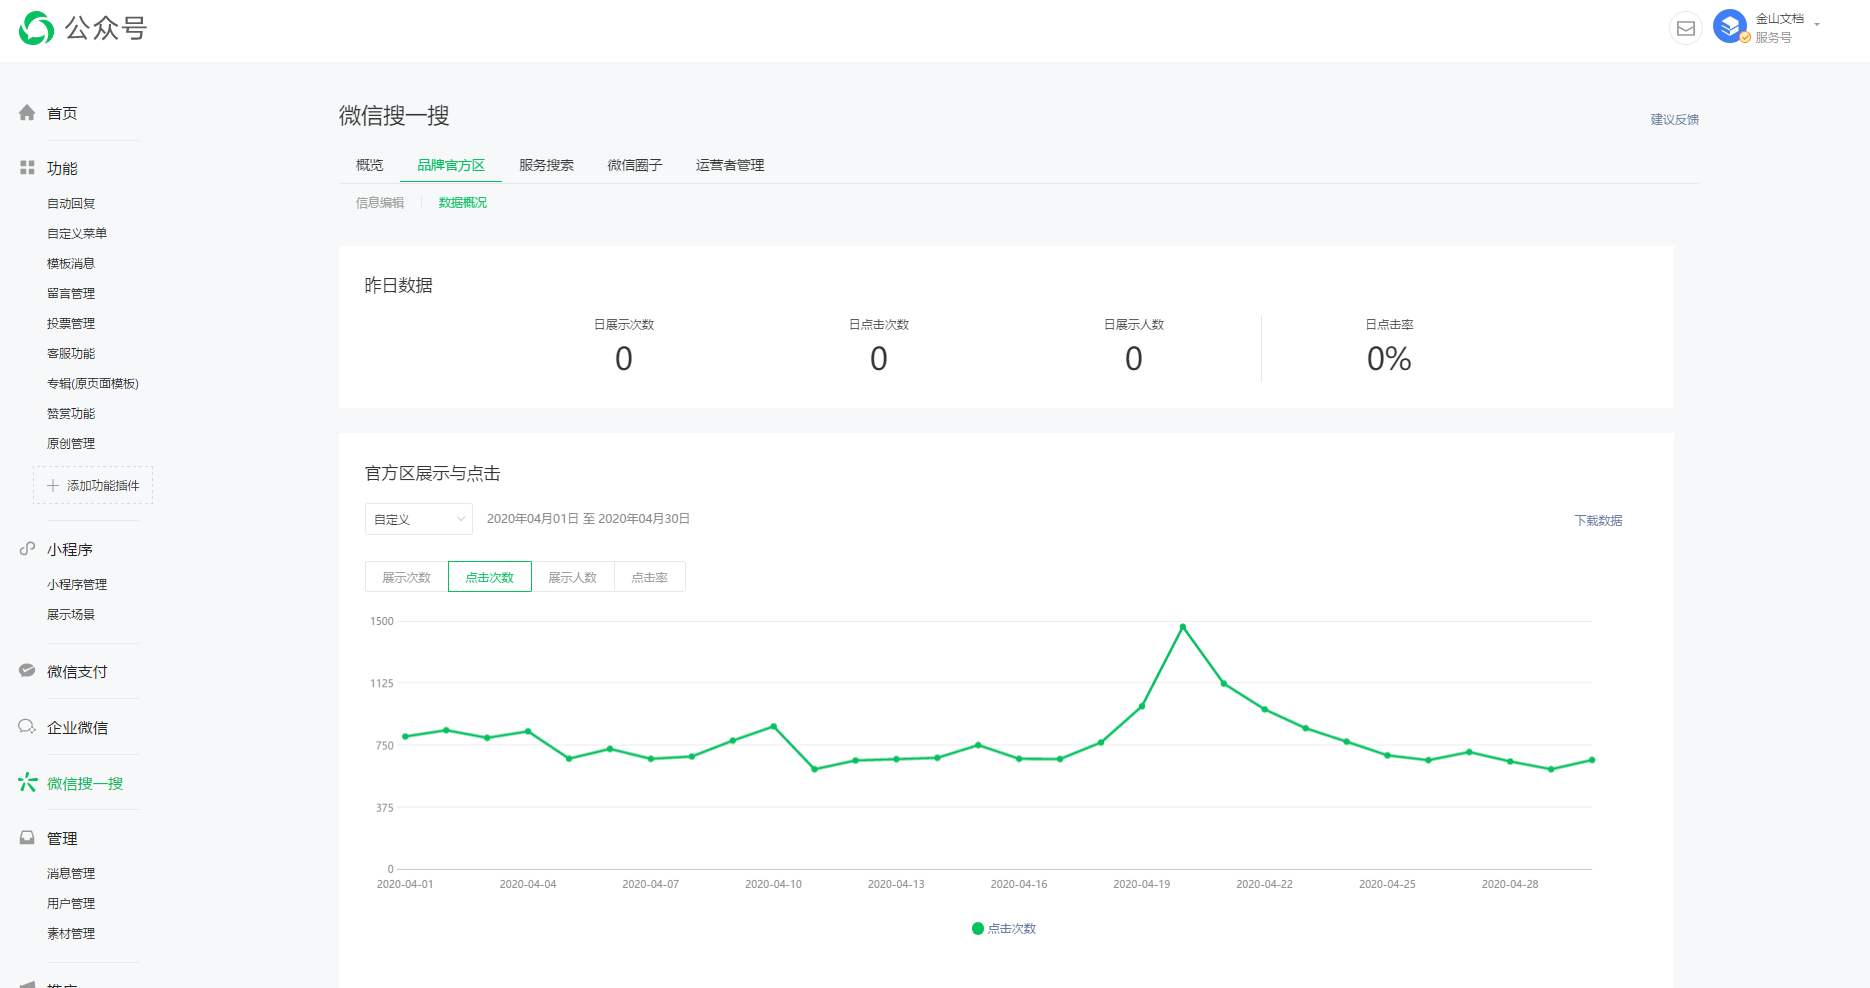Select 微信搜一搜 in sidebar
The image size is (1870, 988).
85,783
